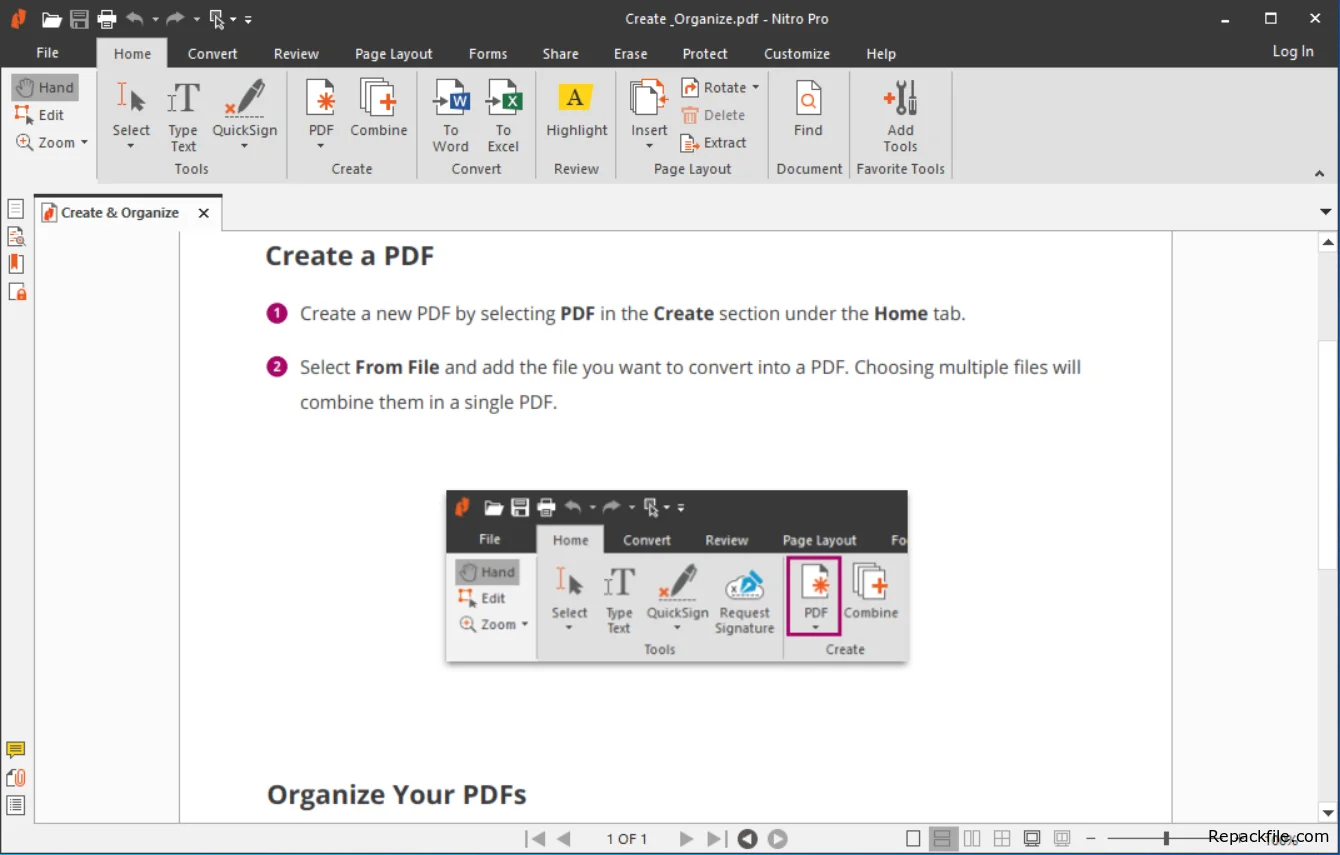Toggle the full-screen monitor view icon

coord(1032,839)
